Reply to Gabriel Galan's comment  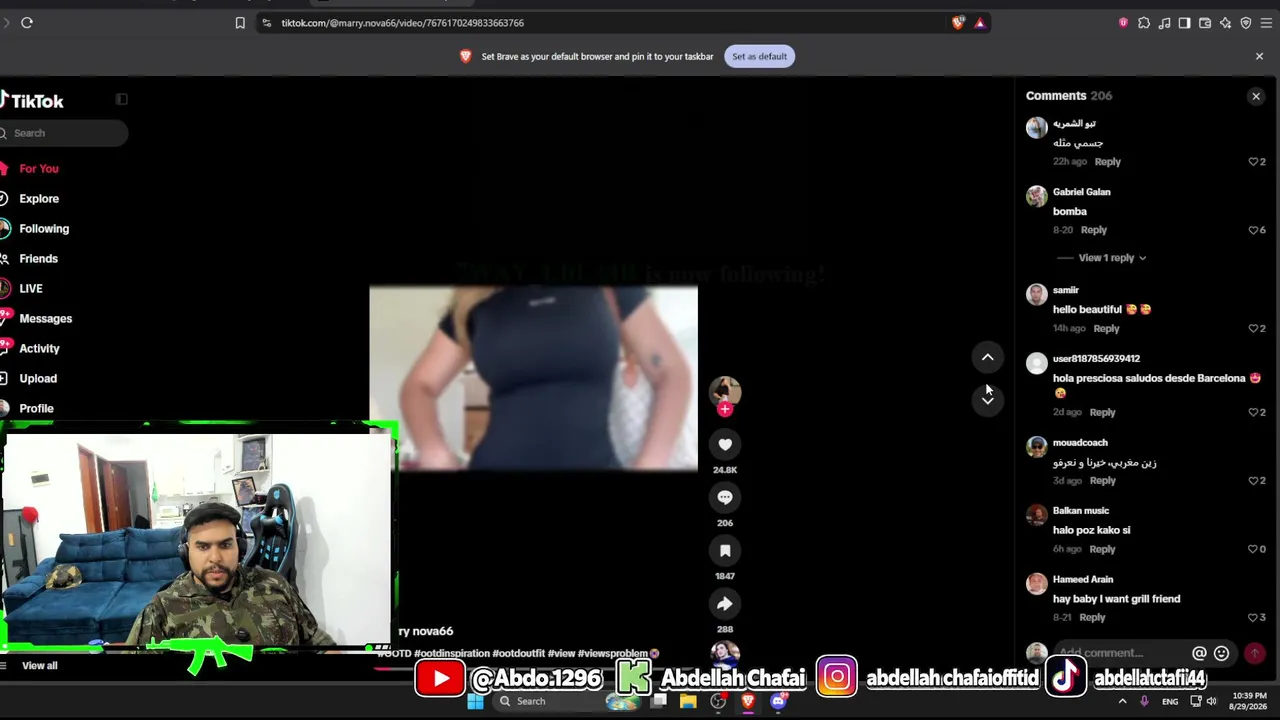(x=1094, y=230)
